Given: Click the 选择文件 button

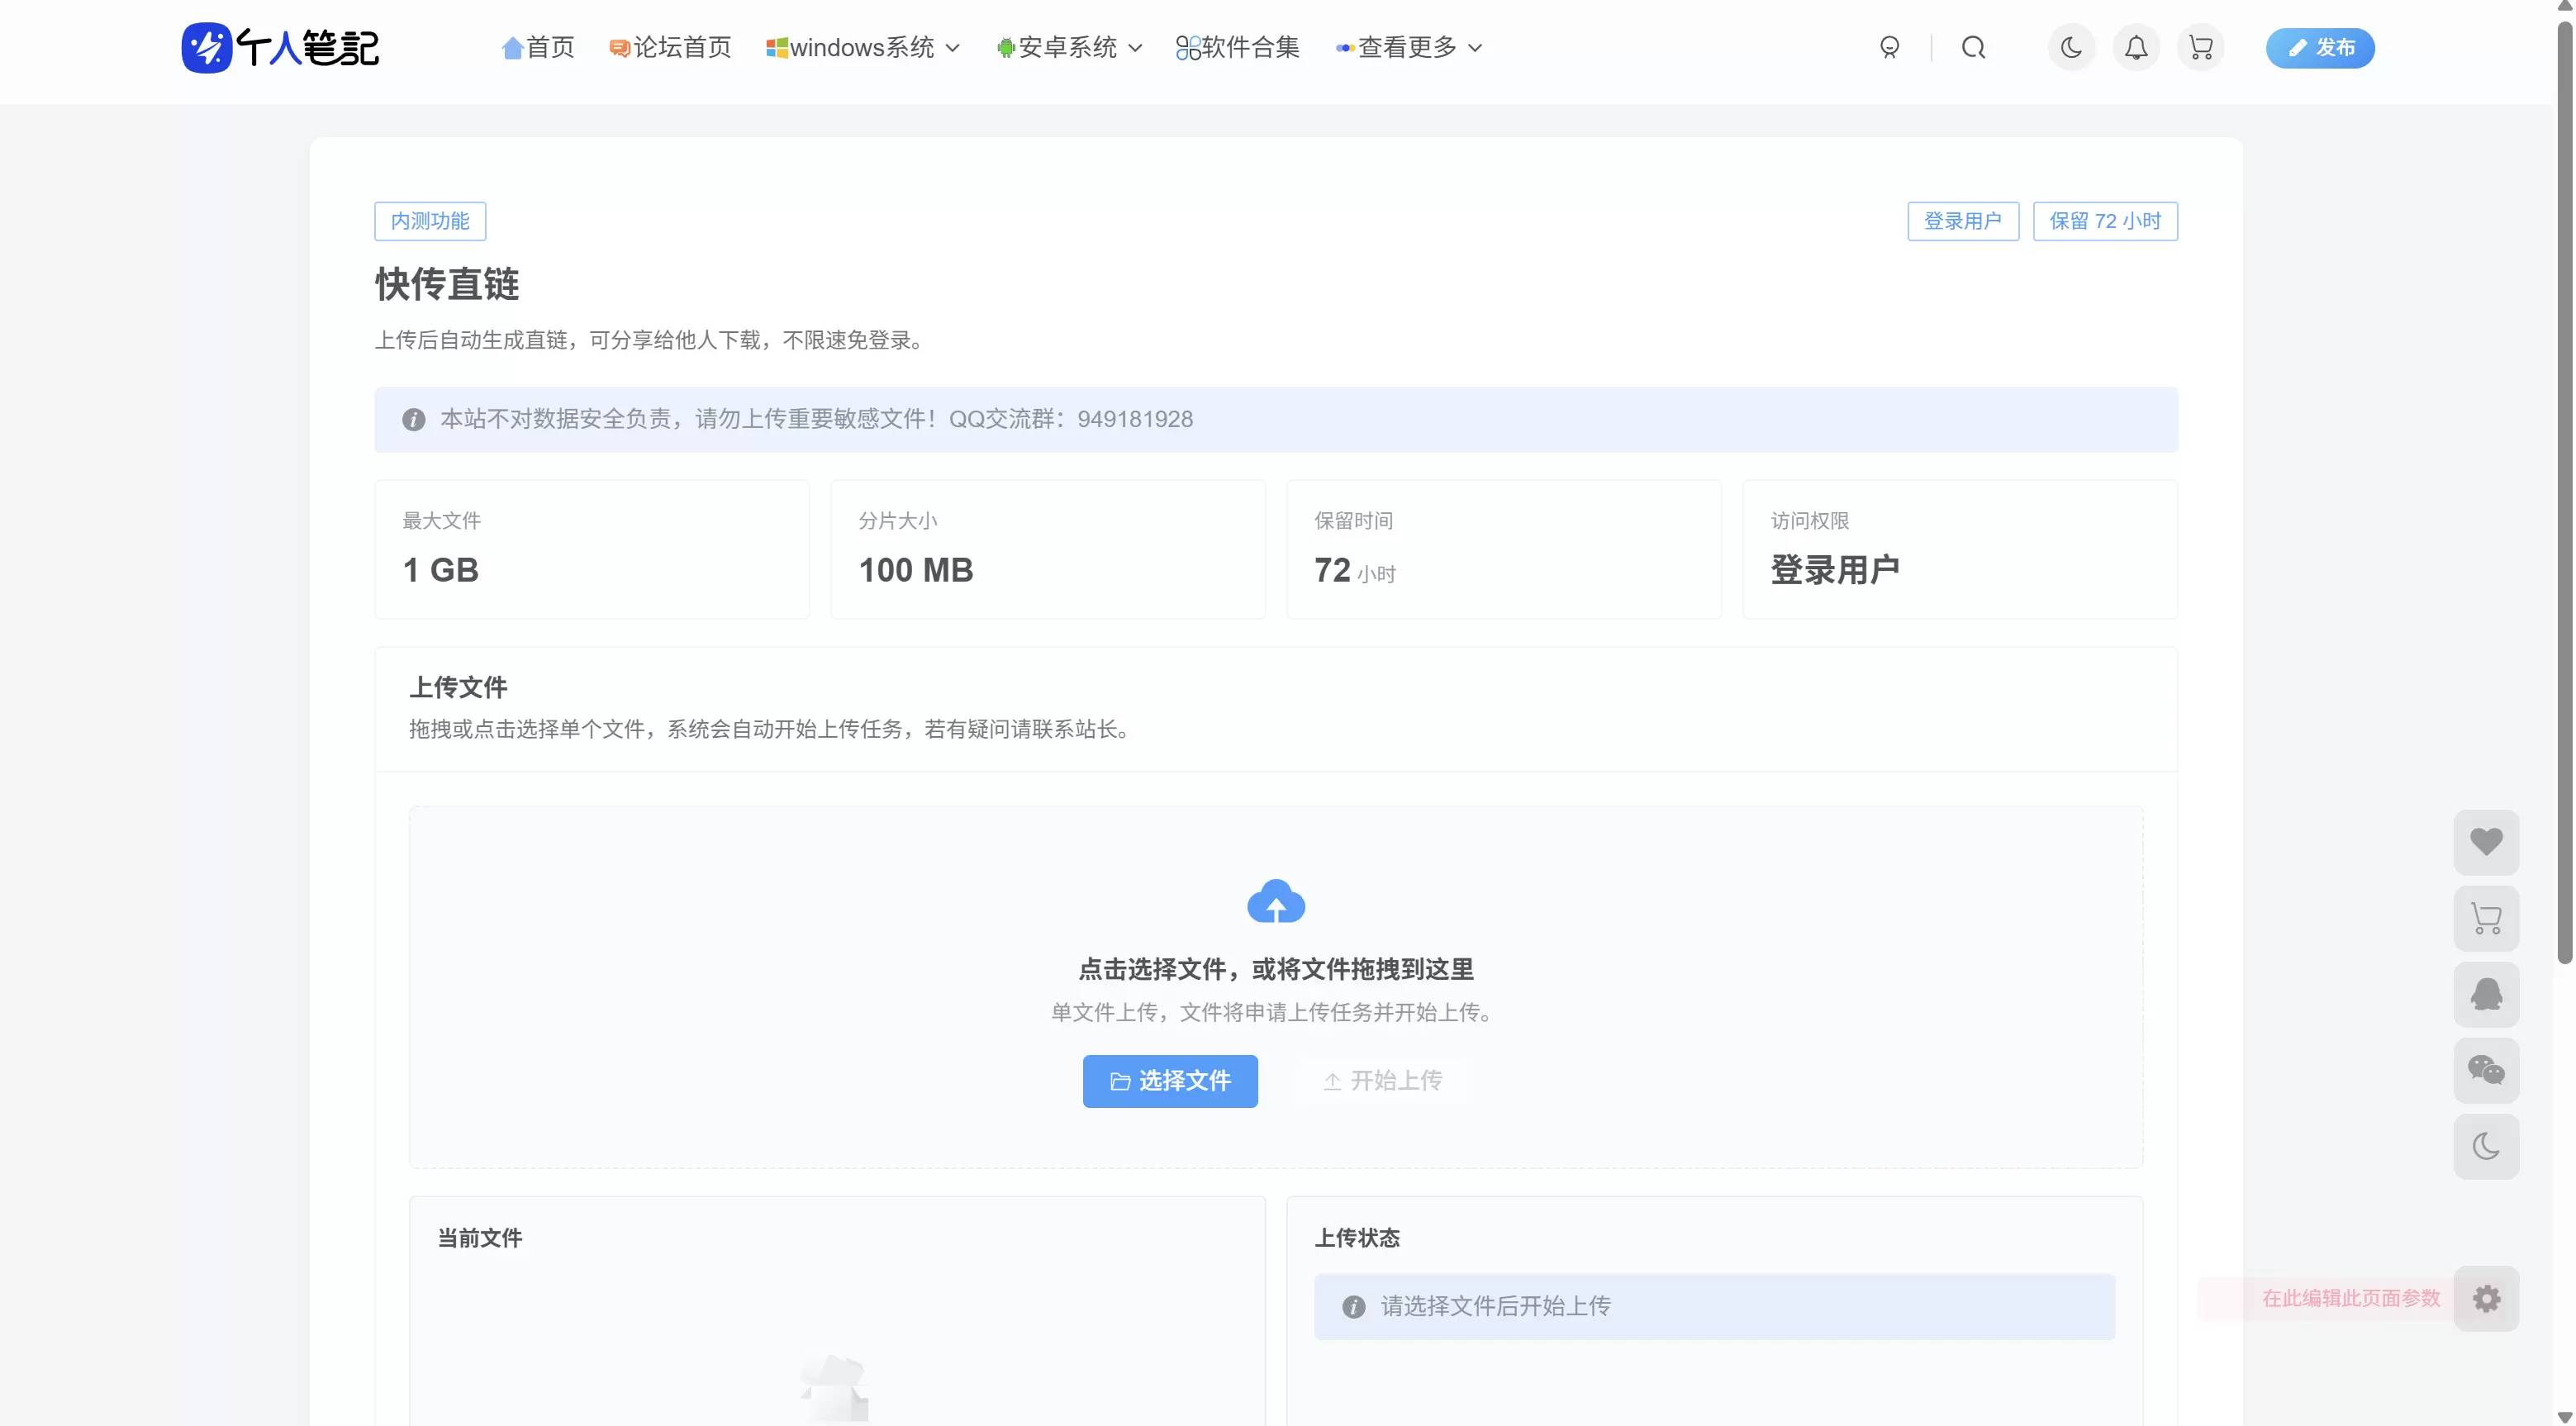Looking at the screenshot, I should tap(1170, 1081).
